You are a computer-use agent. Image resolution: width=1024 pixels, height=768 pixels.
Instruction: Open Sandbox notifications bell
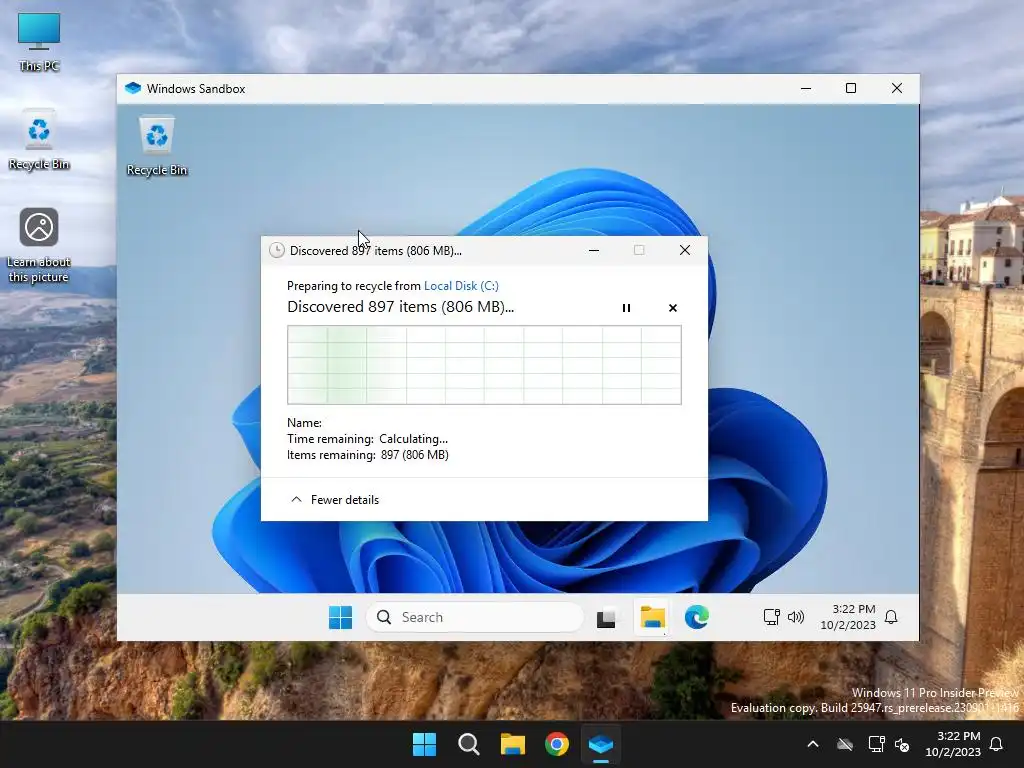point(891,617)
